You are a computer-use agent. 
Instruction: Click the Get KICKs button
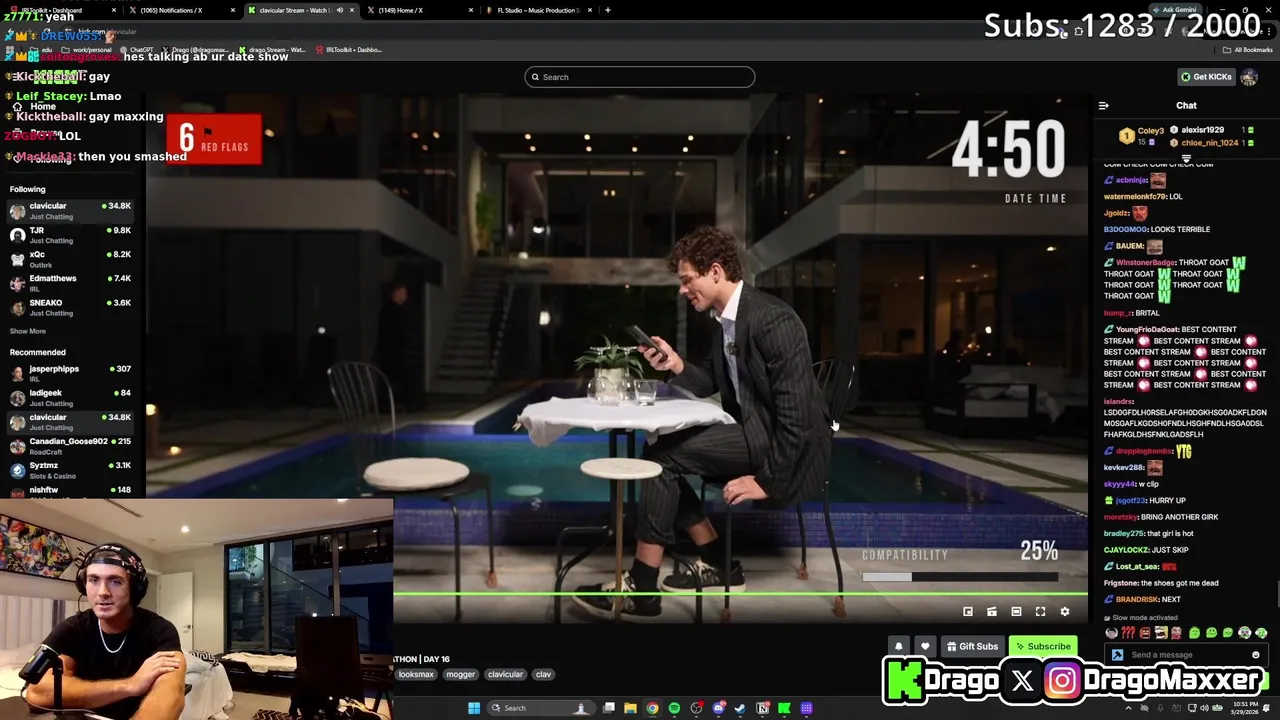point(1206,77)
